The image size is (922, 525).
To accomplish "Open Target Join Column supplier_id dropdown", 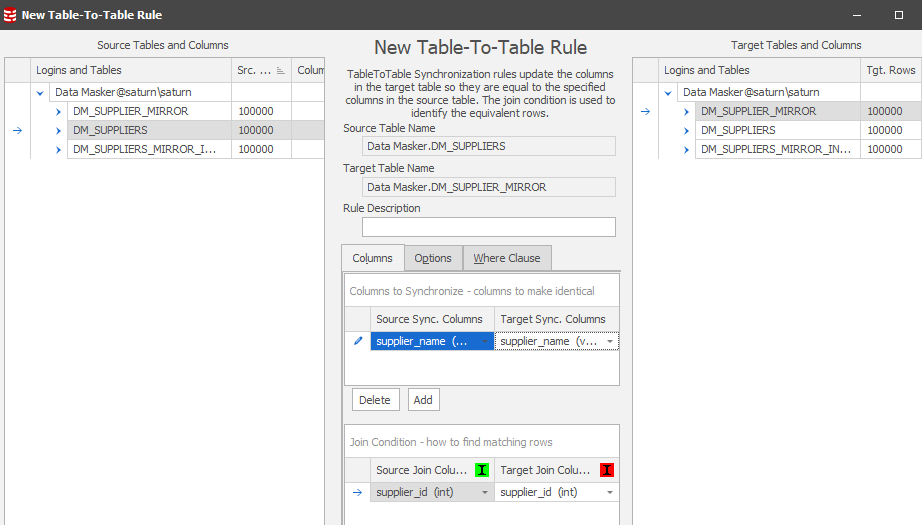I will click(x=609, y=493).
